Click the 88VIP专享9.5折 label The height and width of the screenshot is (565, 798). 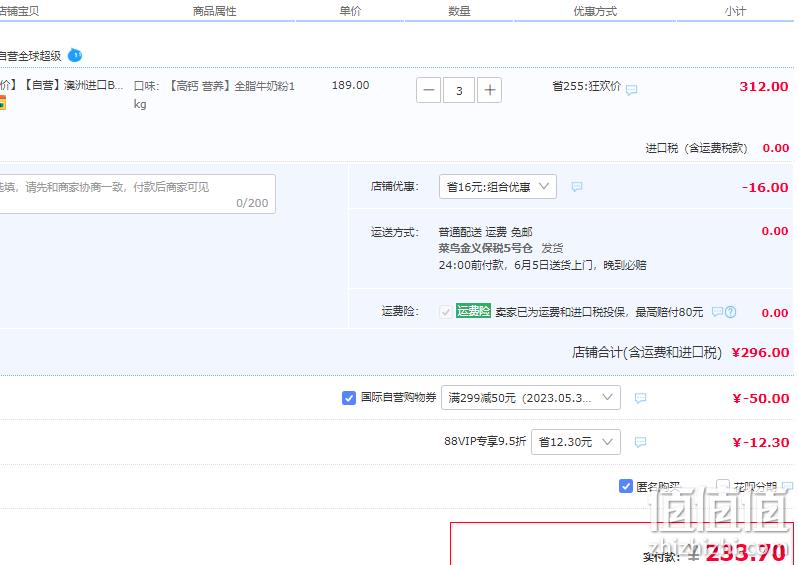pyautogui.click(x=485, y=441)
